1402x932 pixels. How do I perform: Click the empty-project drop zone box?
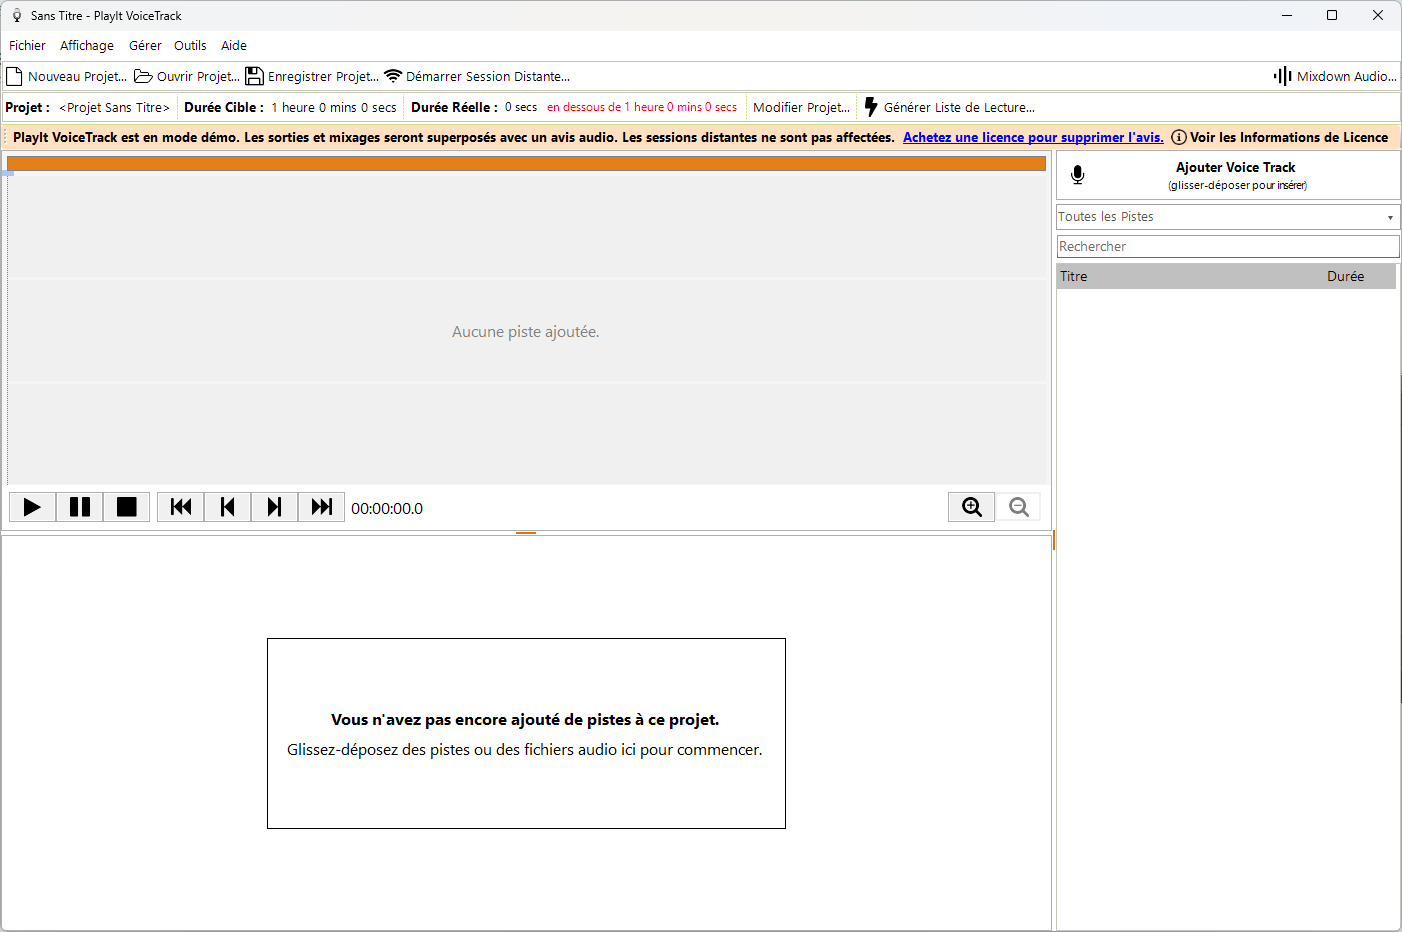(526, 733)
